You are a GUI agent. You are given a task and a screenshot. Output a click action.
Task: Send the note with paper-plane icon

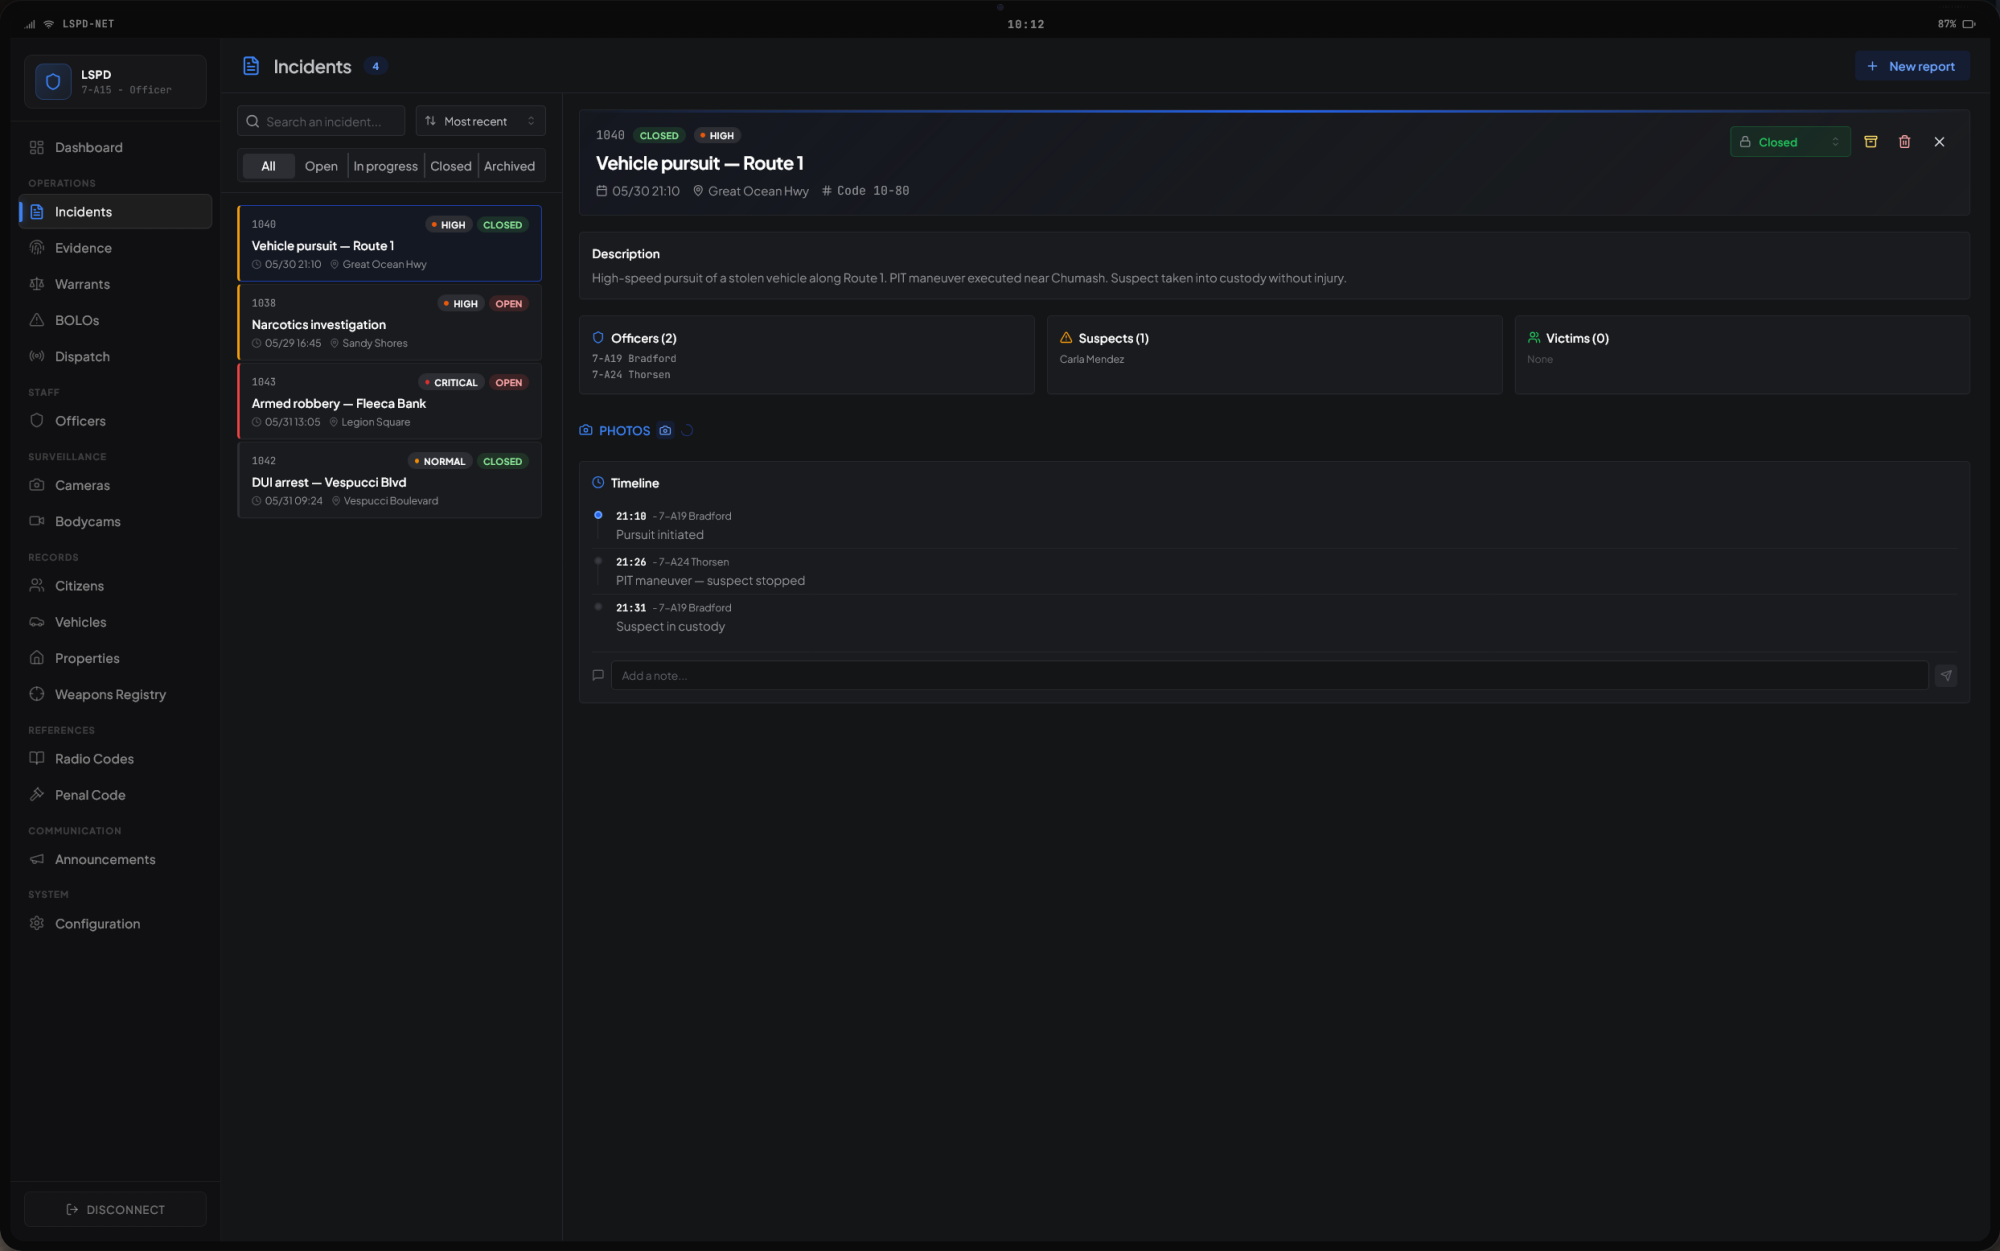pyautogui.click(x=1946, y=676)
